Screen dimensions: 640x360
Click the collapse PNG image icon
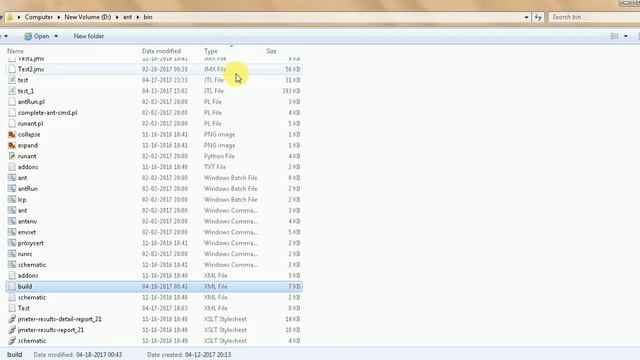click(x=12, y=134)
